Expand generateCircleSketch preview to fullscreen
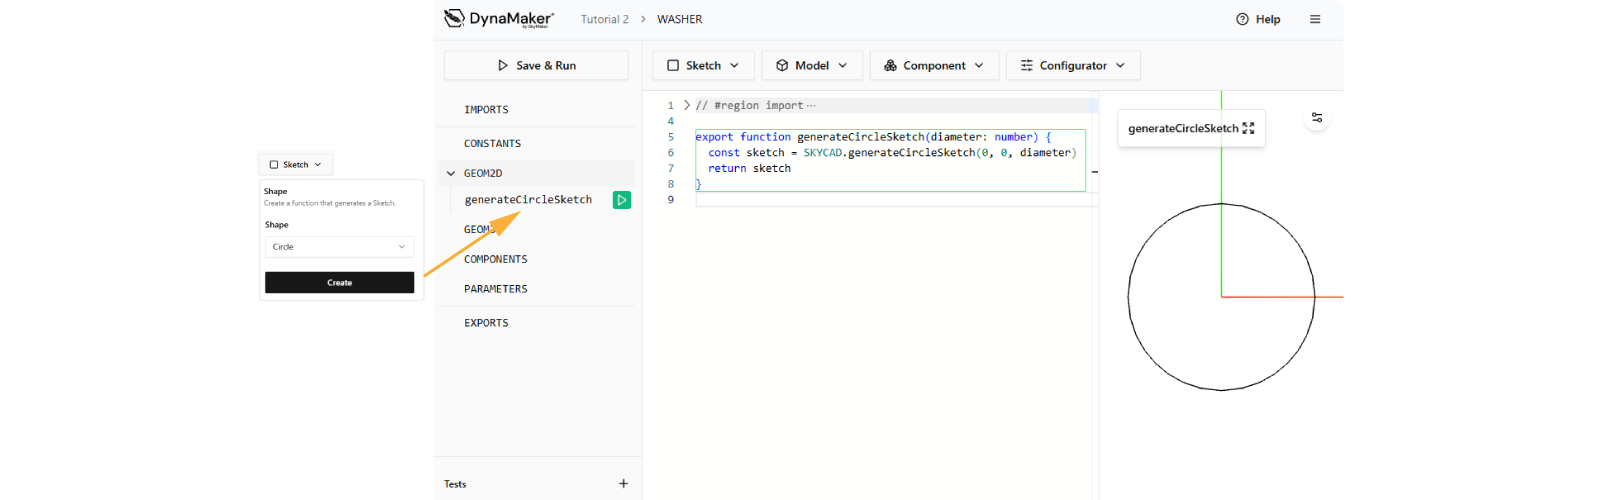 1248,128
